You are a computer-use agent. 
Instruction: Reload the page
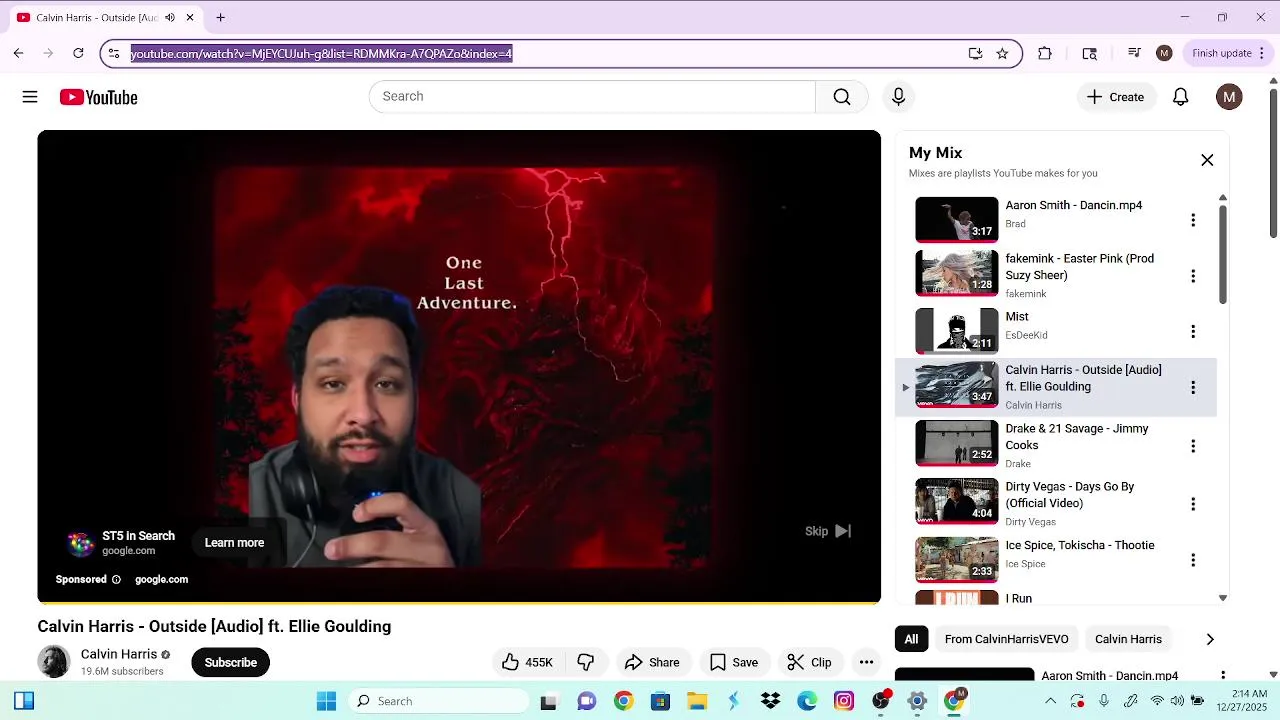[x=78, y=54]
